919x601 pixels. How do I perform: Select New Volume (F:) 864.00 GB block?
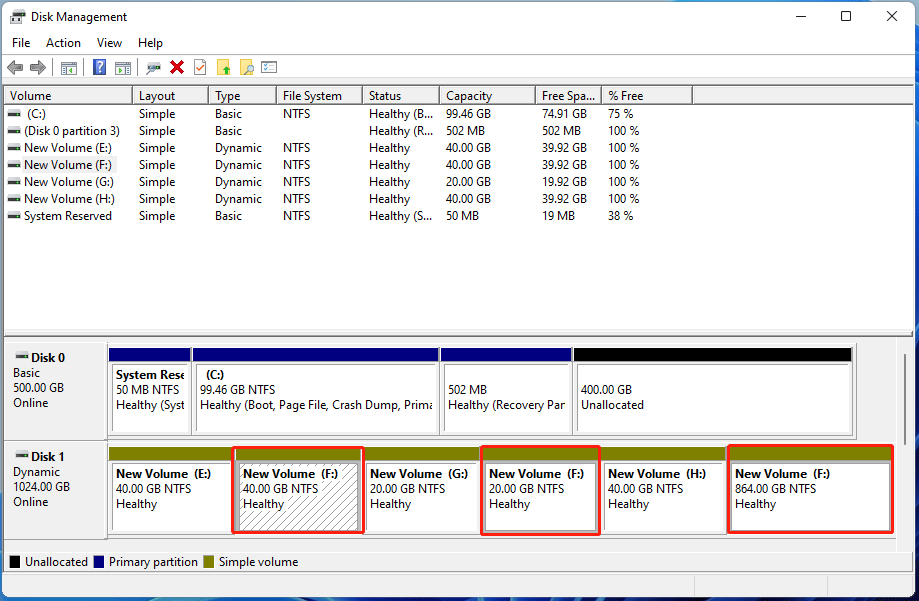coord(810,490)
